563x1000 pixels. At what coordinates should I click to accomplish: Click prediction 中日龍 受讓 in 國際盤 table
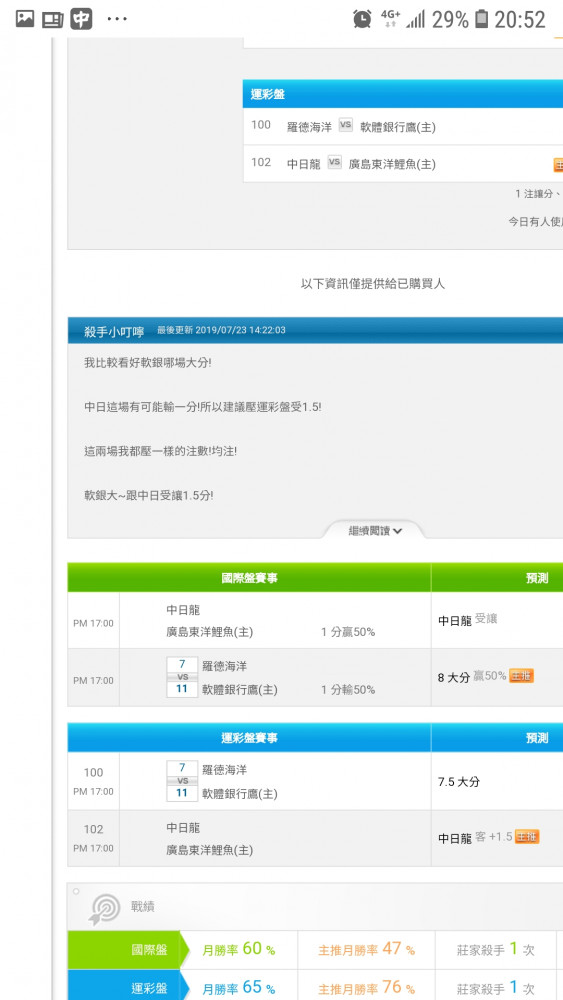[x=467, y=620]
